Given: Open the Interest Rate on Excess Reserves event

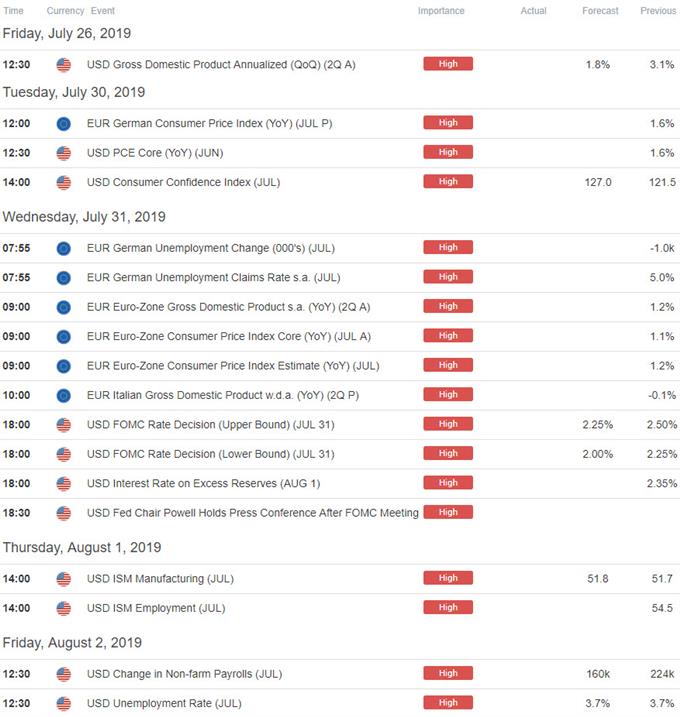Looking at the screenshot, I should 203,483.
